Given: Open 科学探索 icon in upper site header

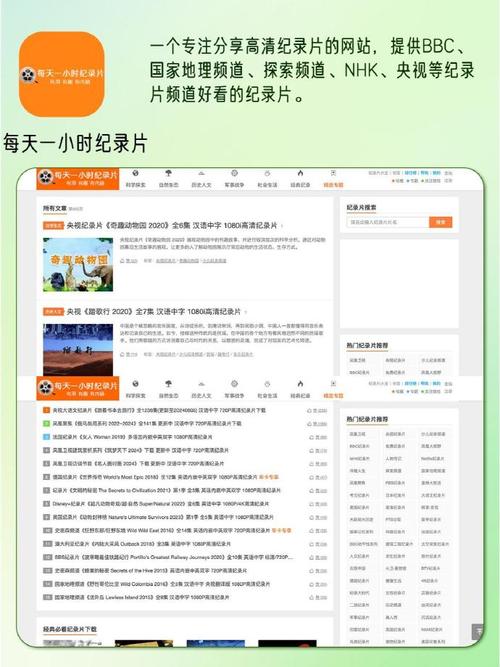Looking at the screenshot, I should point(135,173).
